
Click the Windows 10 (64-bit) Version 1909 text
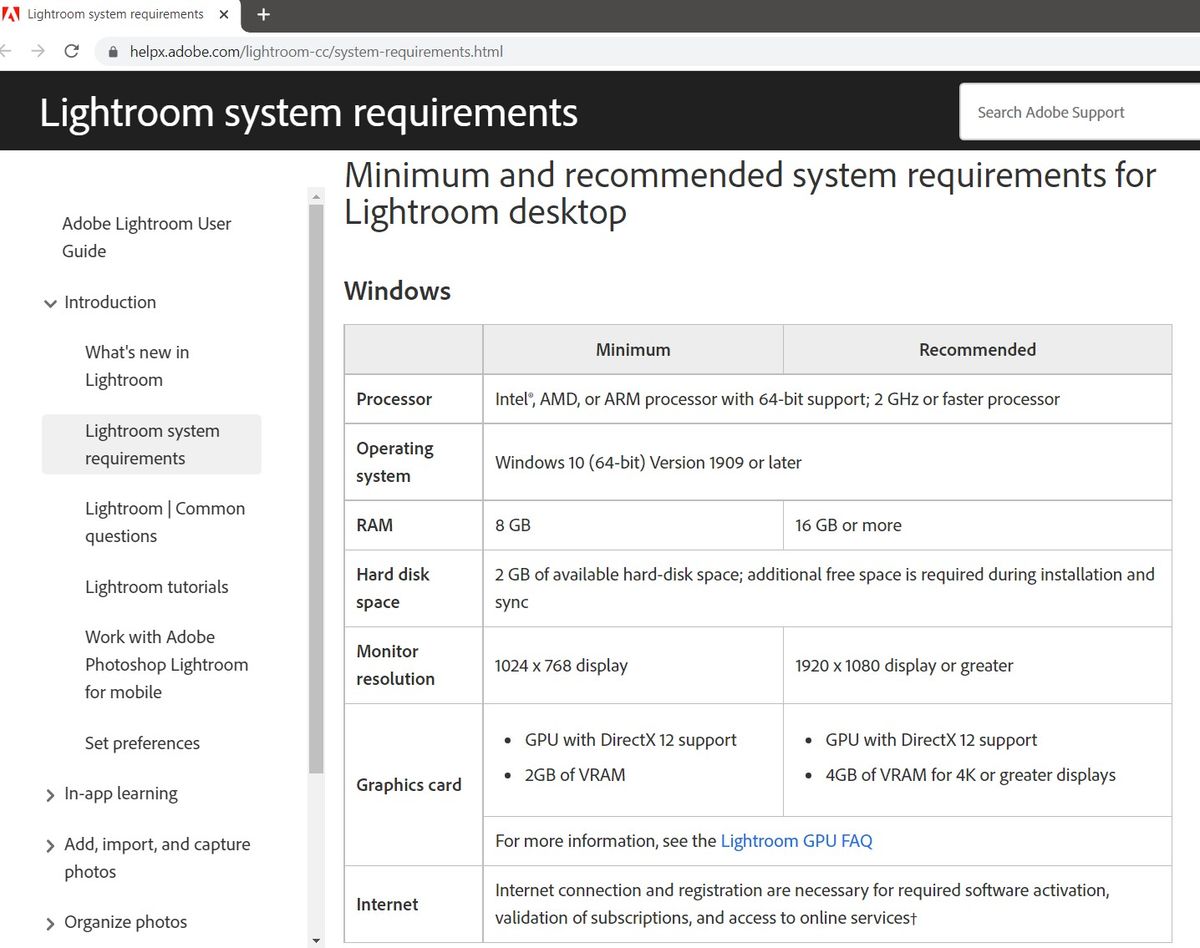click(648, 462)
